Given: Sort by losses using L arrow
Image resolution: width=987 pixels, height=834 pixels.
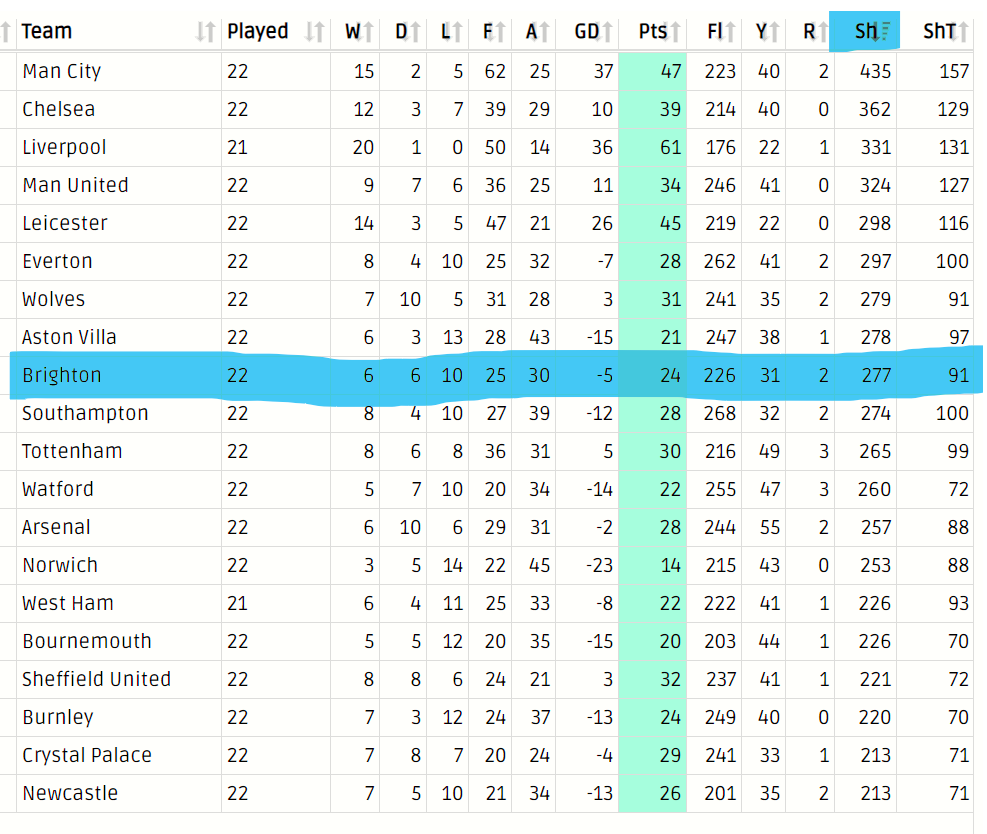Looking at the screenshot, I should click(x=456, y=31).
